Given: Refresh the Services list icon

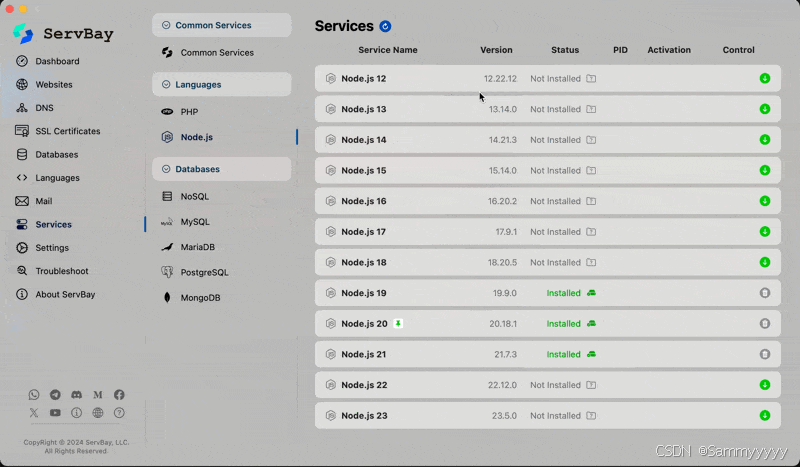Looking at the screenshot, I should (x=385, y=26).
